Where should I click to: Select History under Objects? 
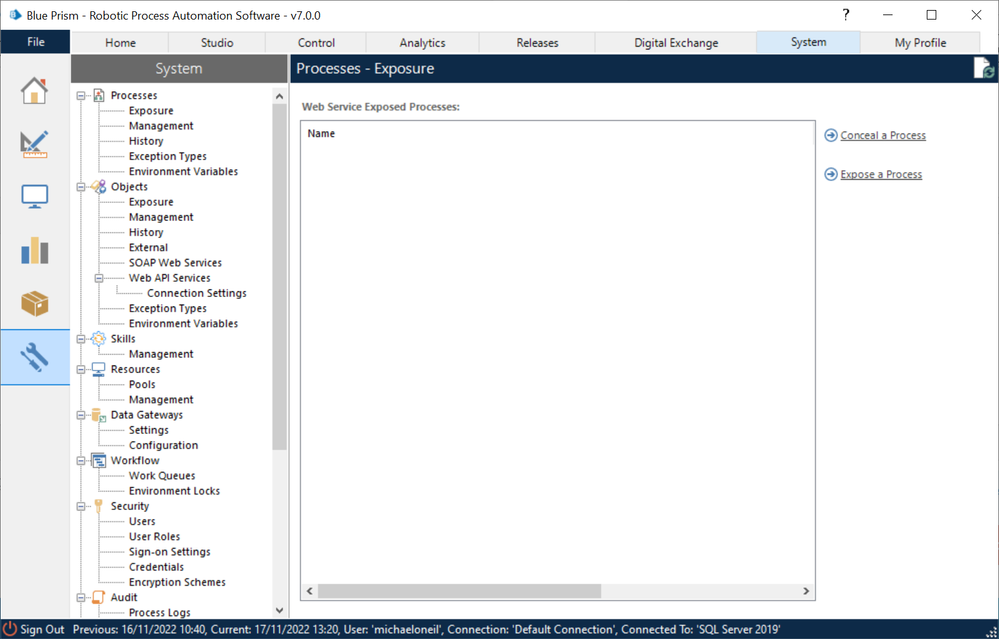pos(146,233)
